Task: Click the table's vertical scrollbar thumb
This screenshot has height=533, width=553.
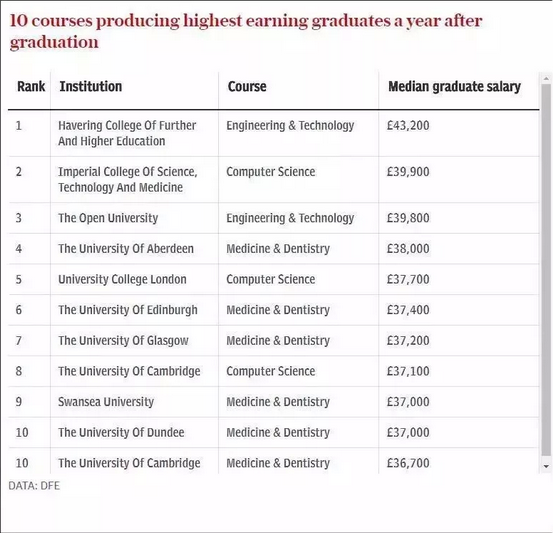Action: 546,269
